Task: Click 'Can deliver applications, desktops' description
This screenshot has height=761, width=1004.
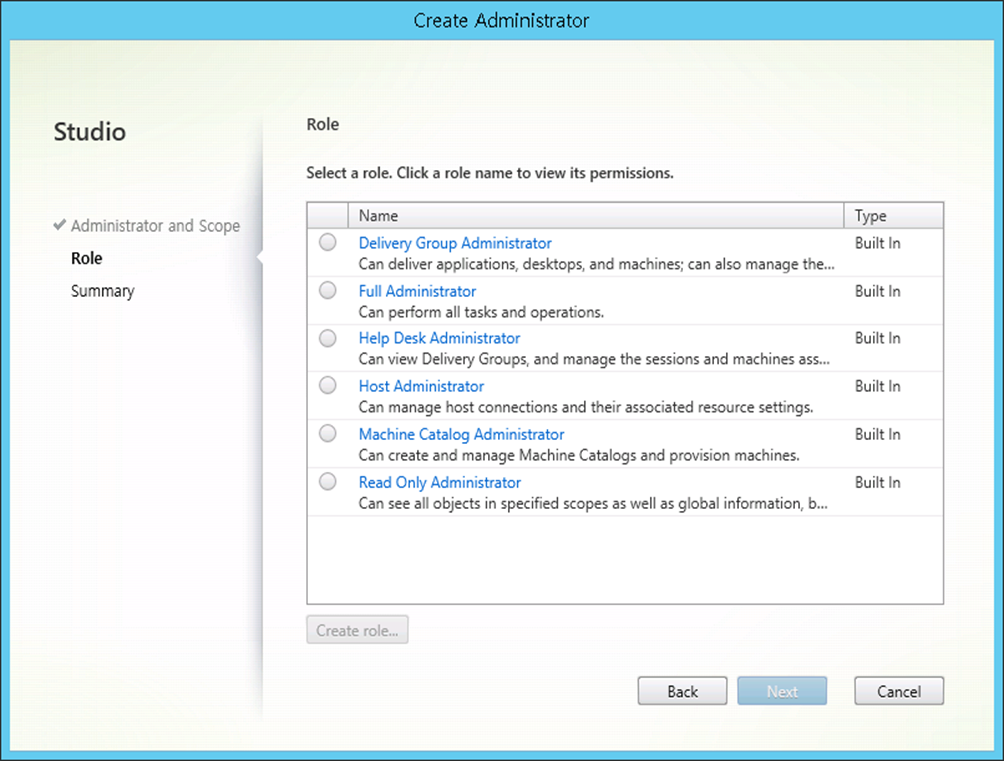Action: [x=596, y=265]
